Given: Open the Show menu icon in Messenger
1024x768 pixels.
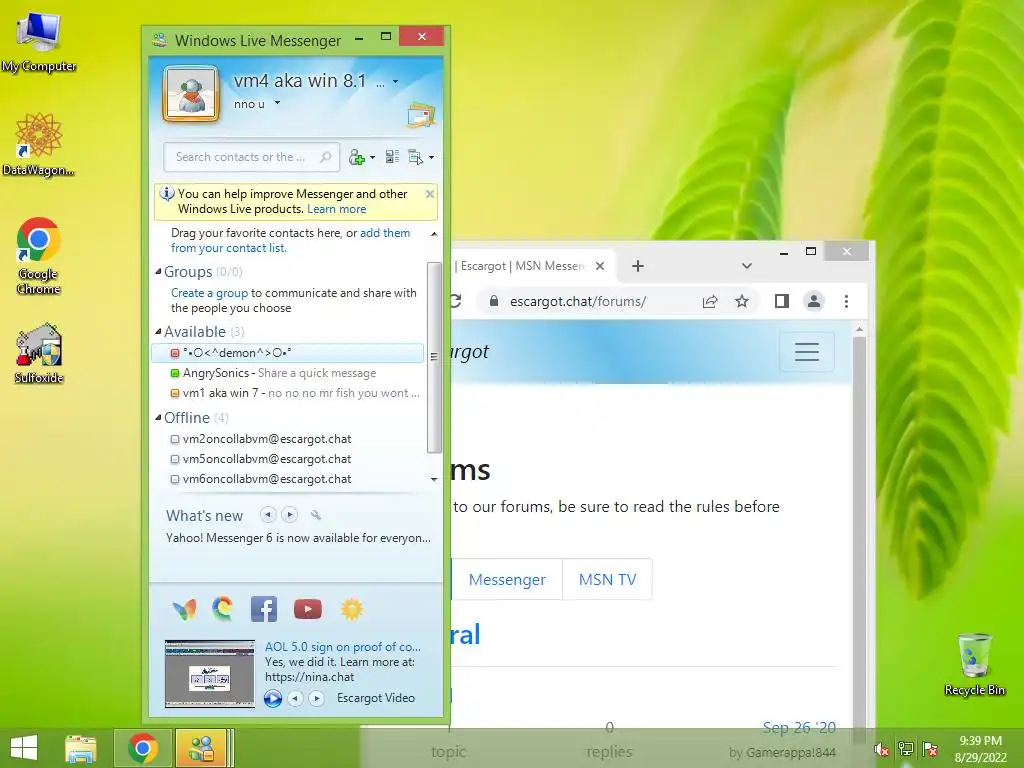Looking at the screenshot, I should click(415, 157).
